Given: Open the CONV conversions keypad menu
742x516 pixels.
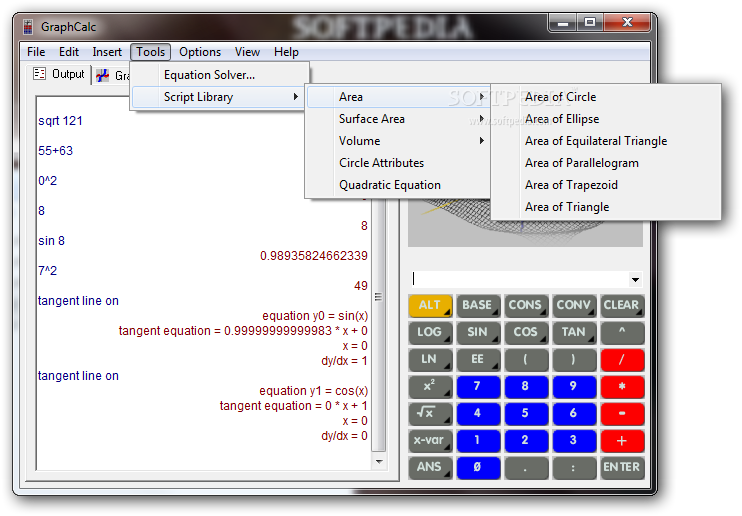Looking at the screenshot, I should click(x=574, y=305).
